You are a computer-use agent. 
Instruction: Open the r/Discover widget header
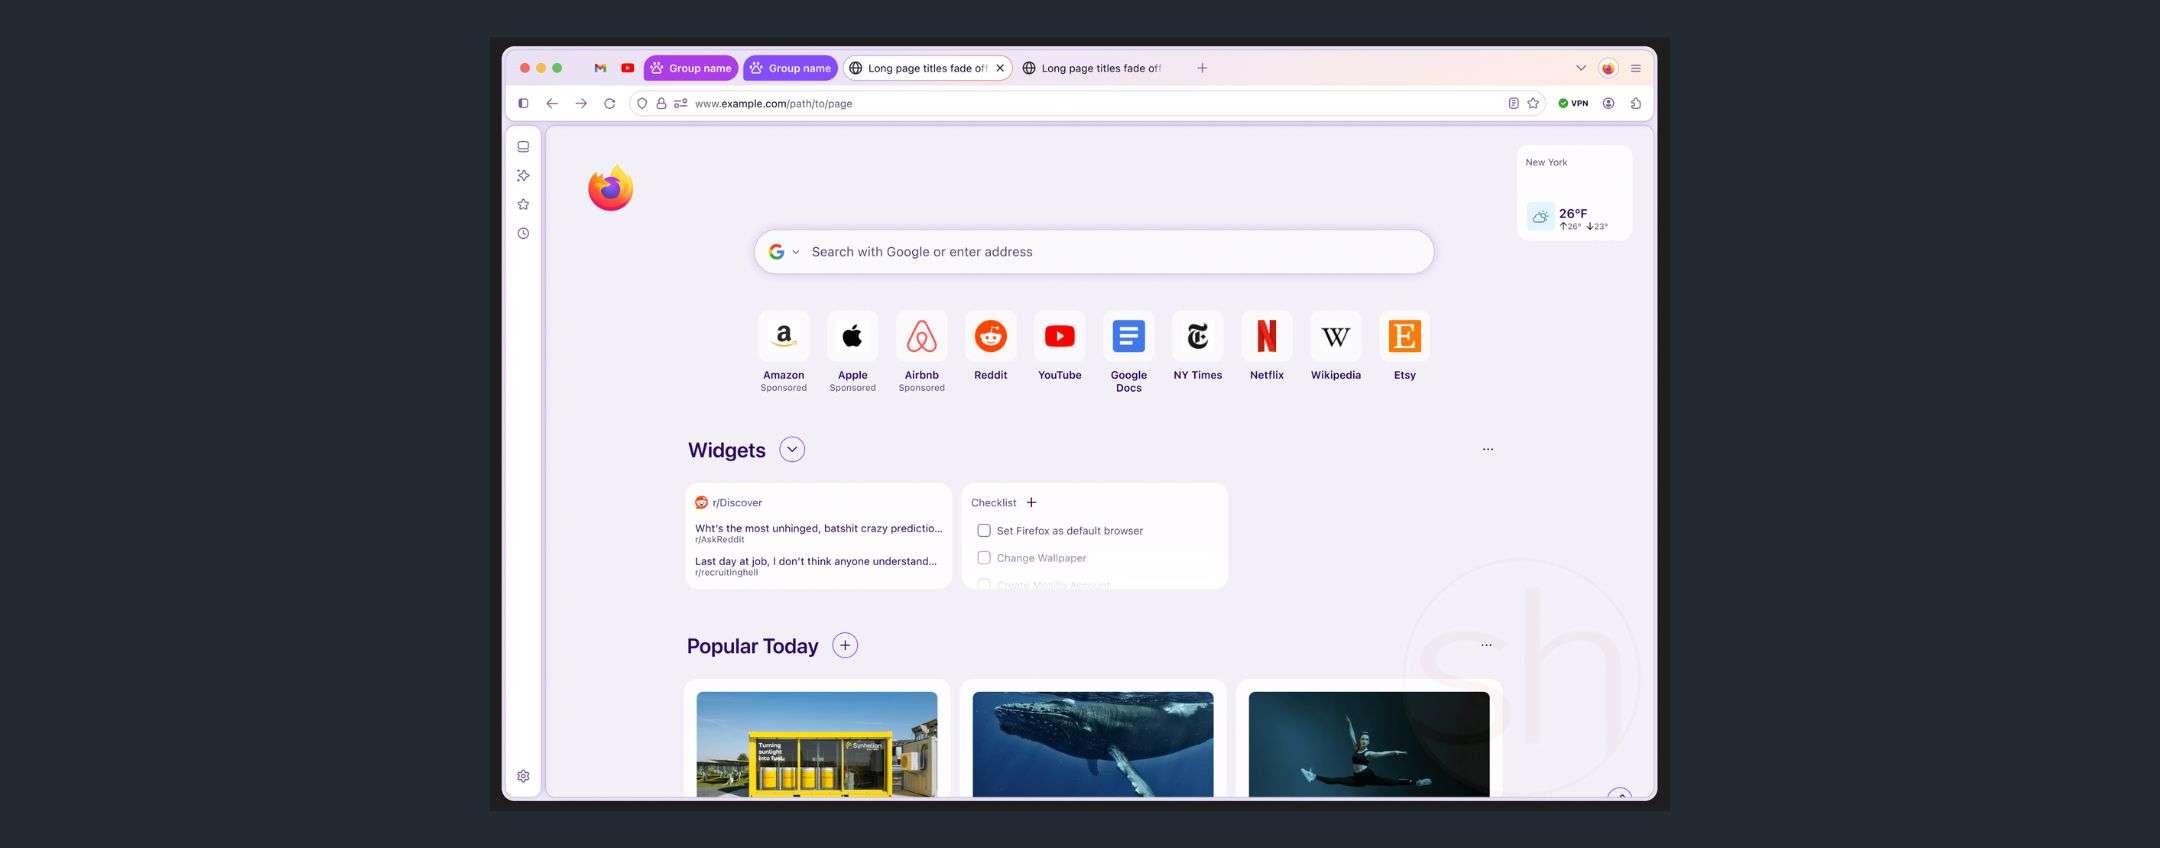click(729, 502)
